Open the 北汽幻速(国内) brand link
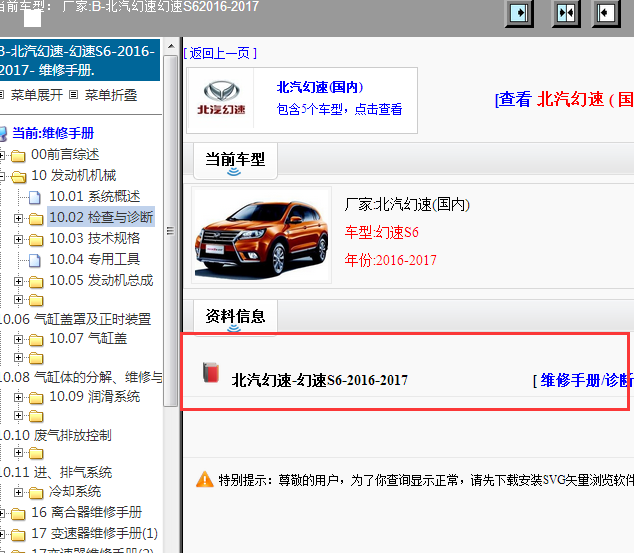Viewport: 634px width, 553px height. 319,87
